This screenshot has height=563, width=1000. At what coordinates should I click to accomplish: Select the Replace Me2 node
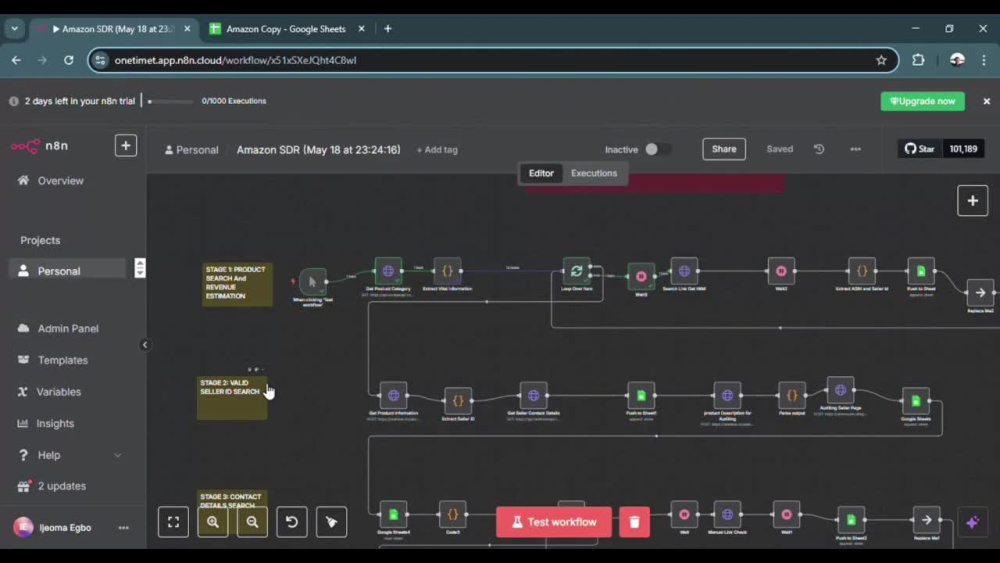point(980,293)
